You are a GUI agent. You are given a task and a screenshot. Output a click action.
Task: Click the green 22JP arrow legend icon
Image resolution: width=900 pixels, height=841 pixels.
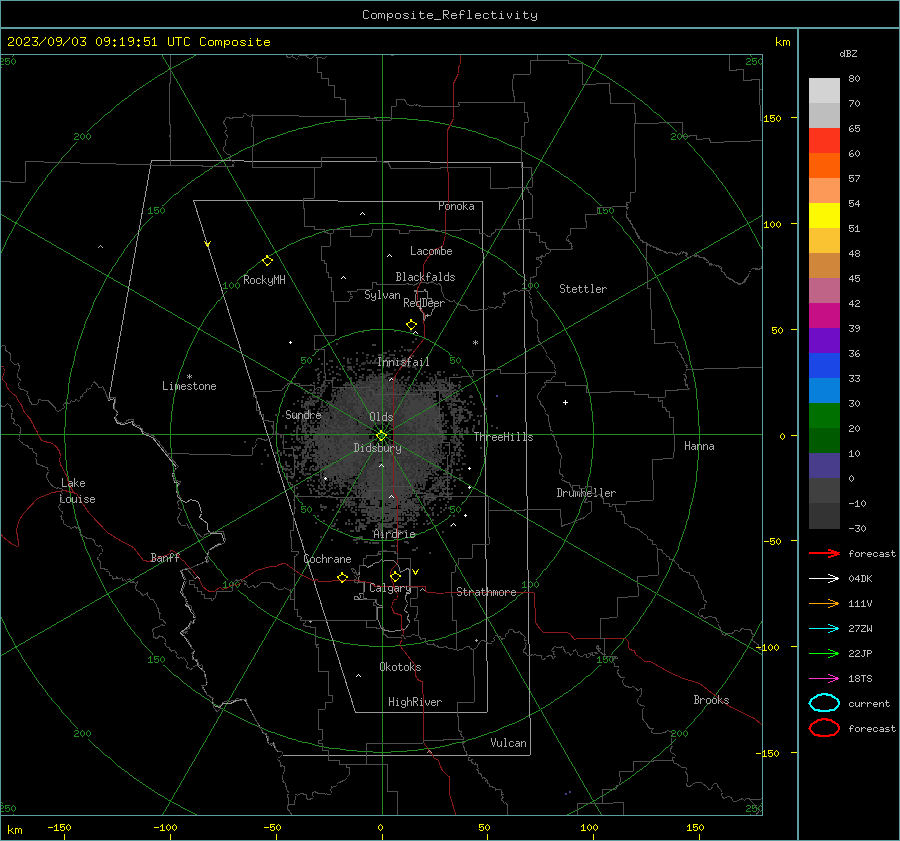point(824,653)
